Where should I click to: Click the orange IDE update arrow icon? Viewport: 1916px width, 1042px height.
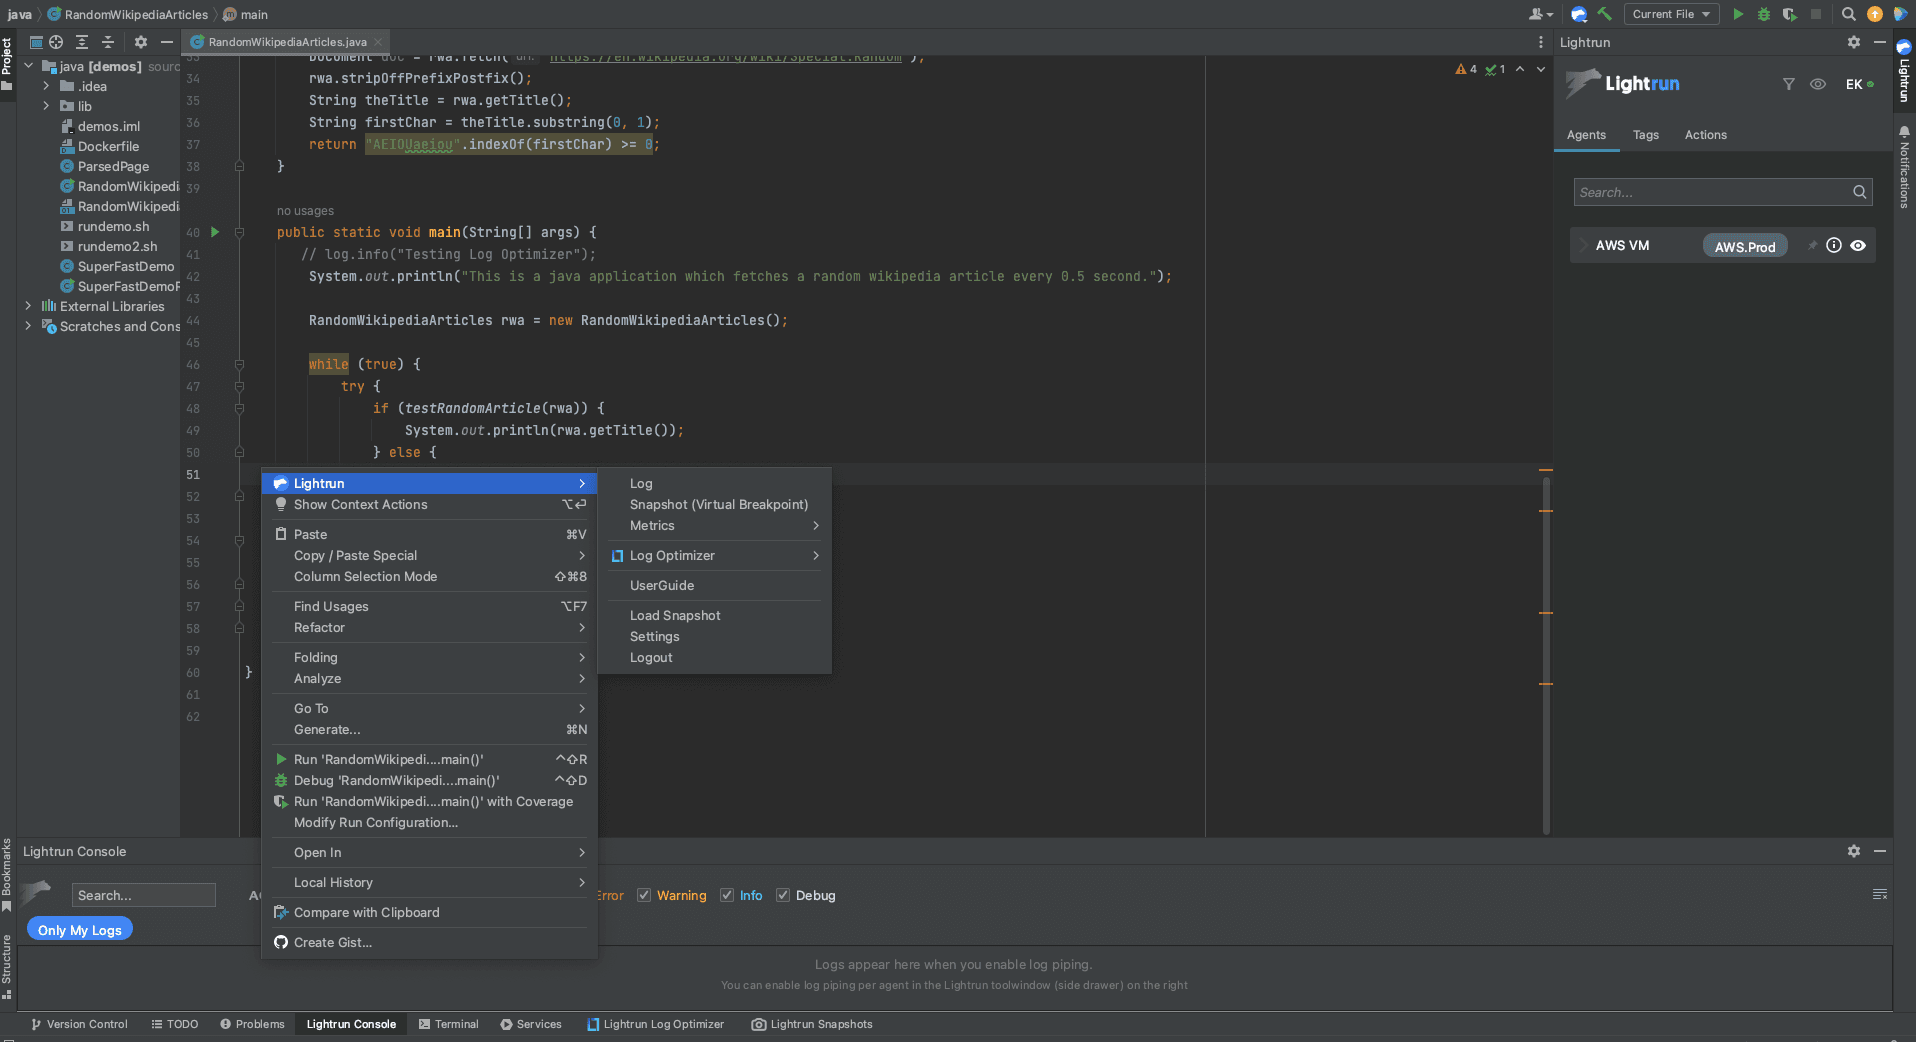click(1875, 14)
